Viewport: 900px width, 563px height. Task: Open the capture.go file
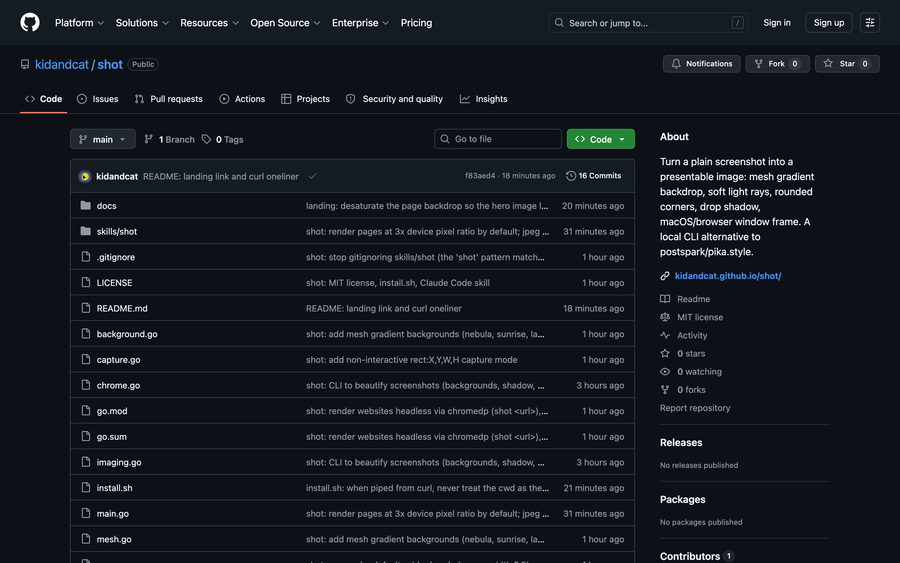click(x=118, y=360)
